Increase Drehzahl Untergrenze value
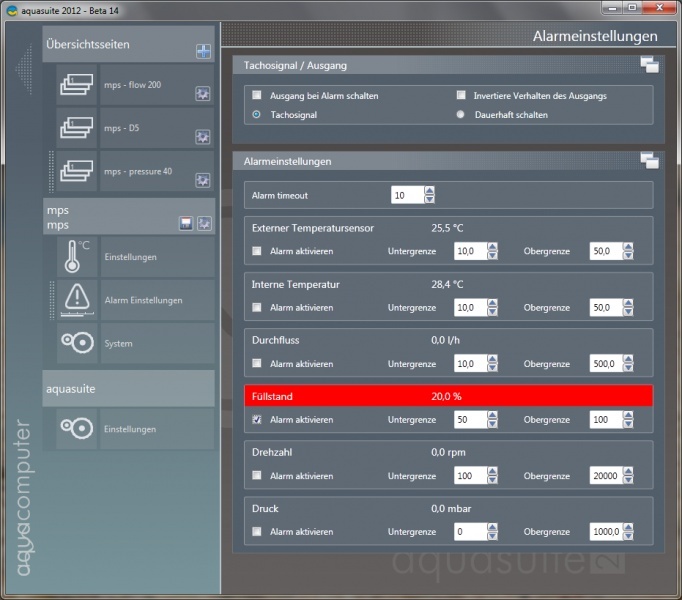This screenshot has width=682, height=600. click(492, 471)
